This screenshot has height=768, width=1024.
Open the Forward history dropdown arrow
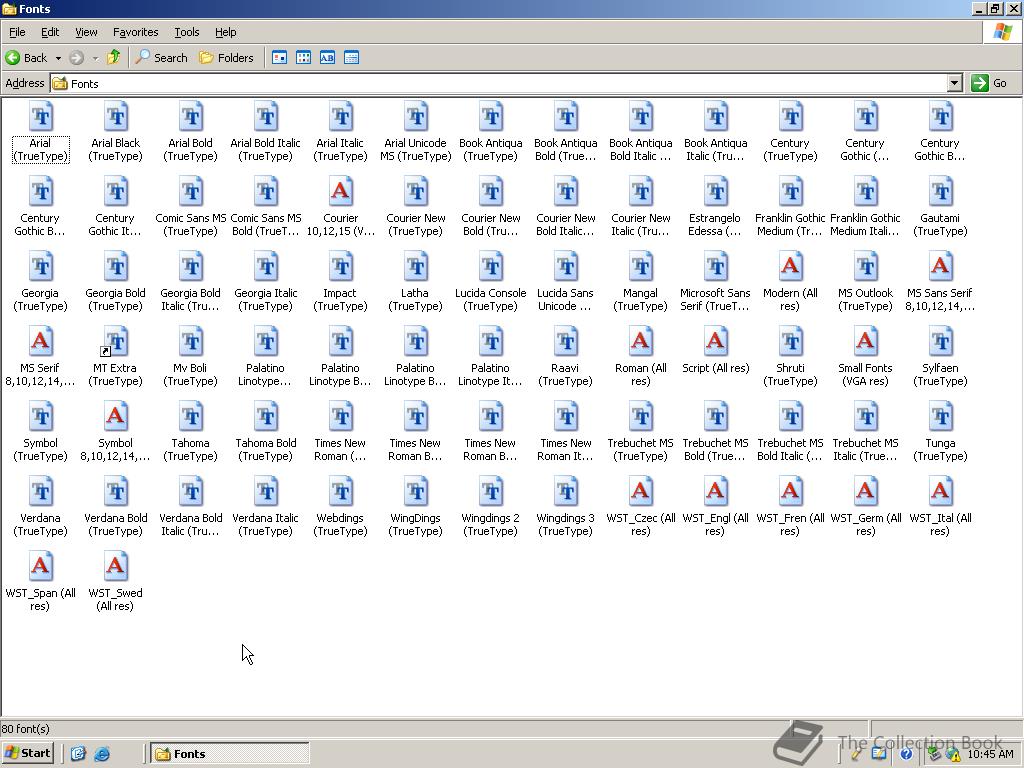pos(95,58)
